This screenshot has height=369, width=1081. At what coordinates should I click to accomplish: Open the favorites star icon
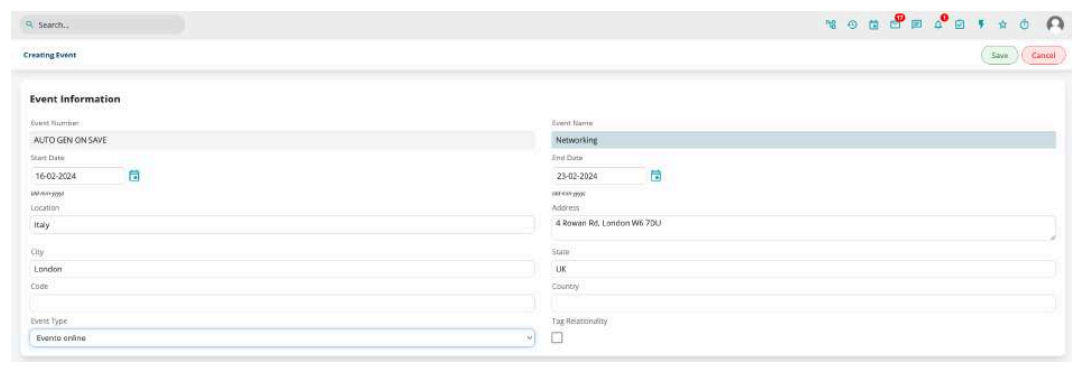pos(1003,25)
